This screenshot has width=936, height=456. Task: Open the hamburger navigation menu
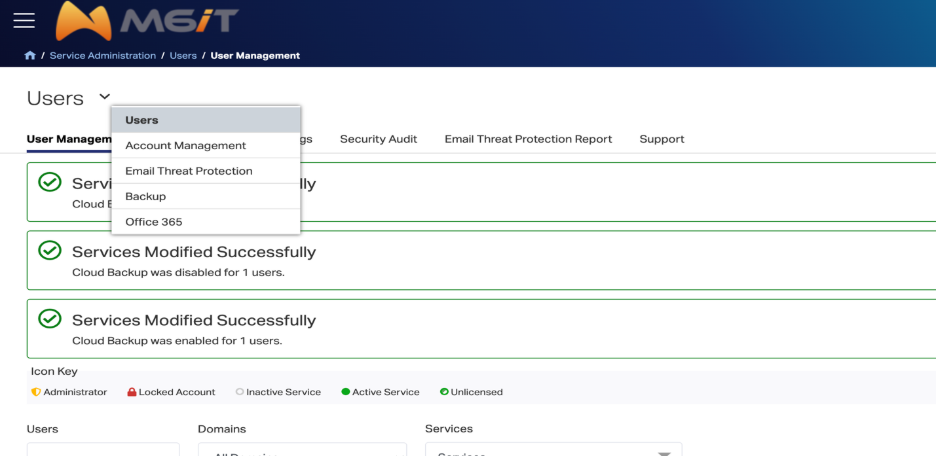coord(24,20)
